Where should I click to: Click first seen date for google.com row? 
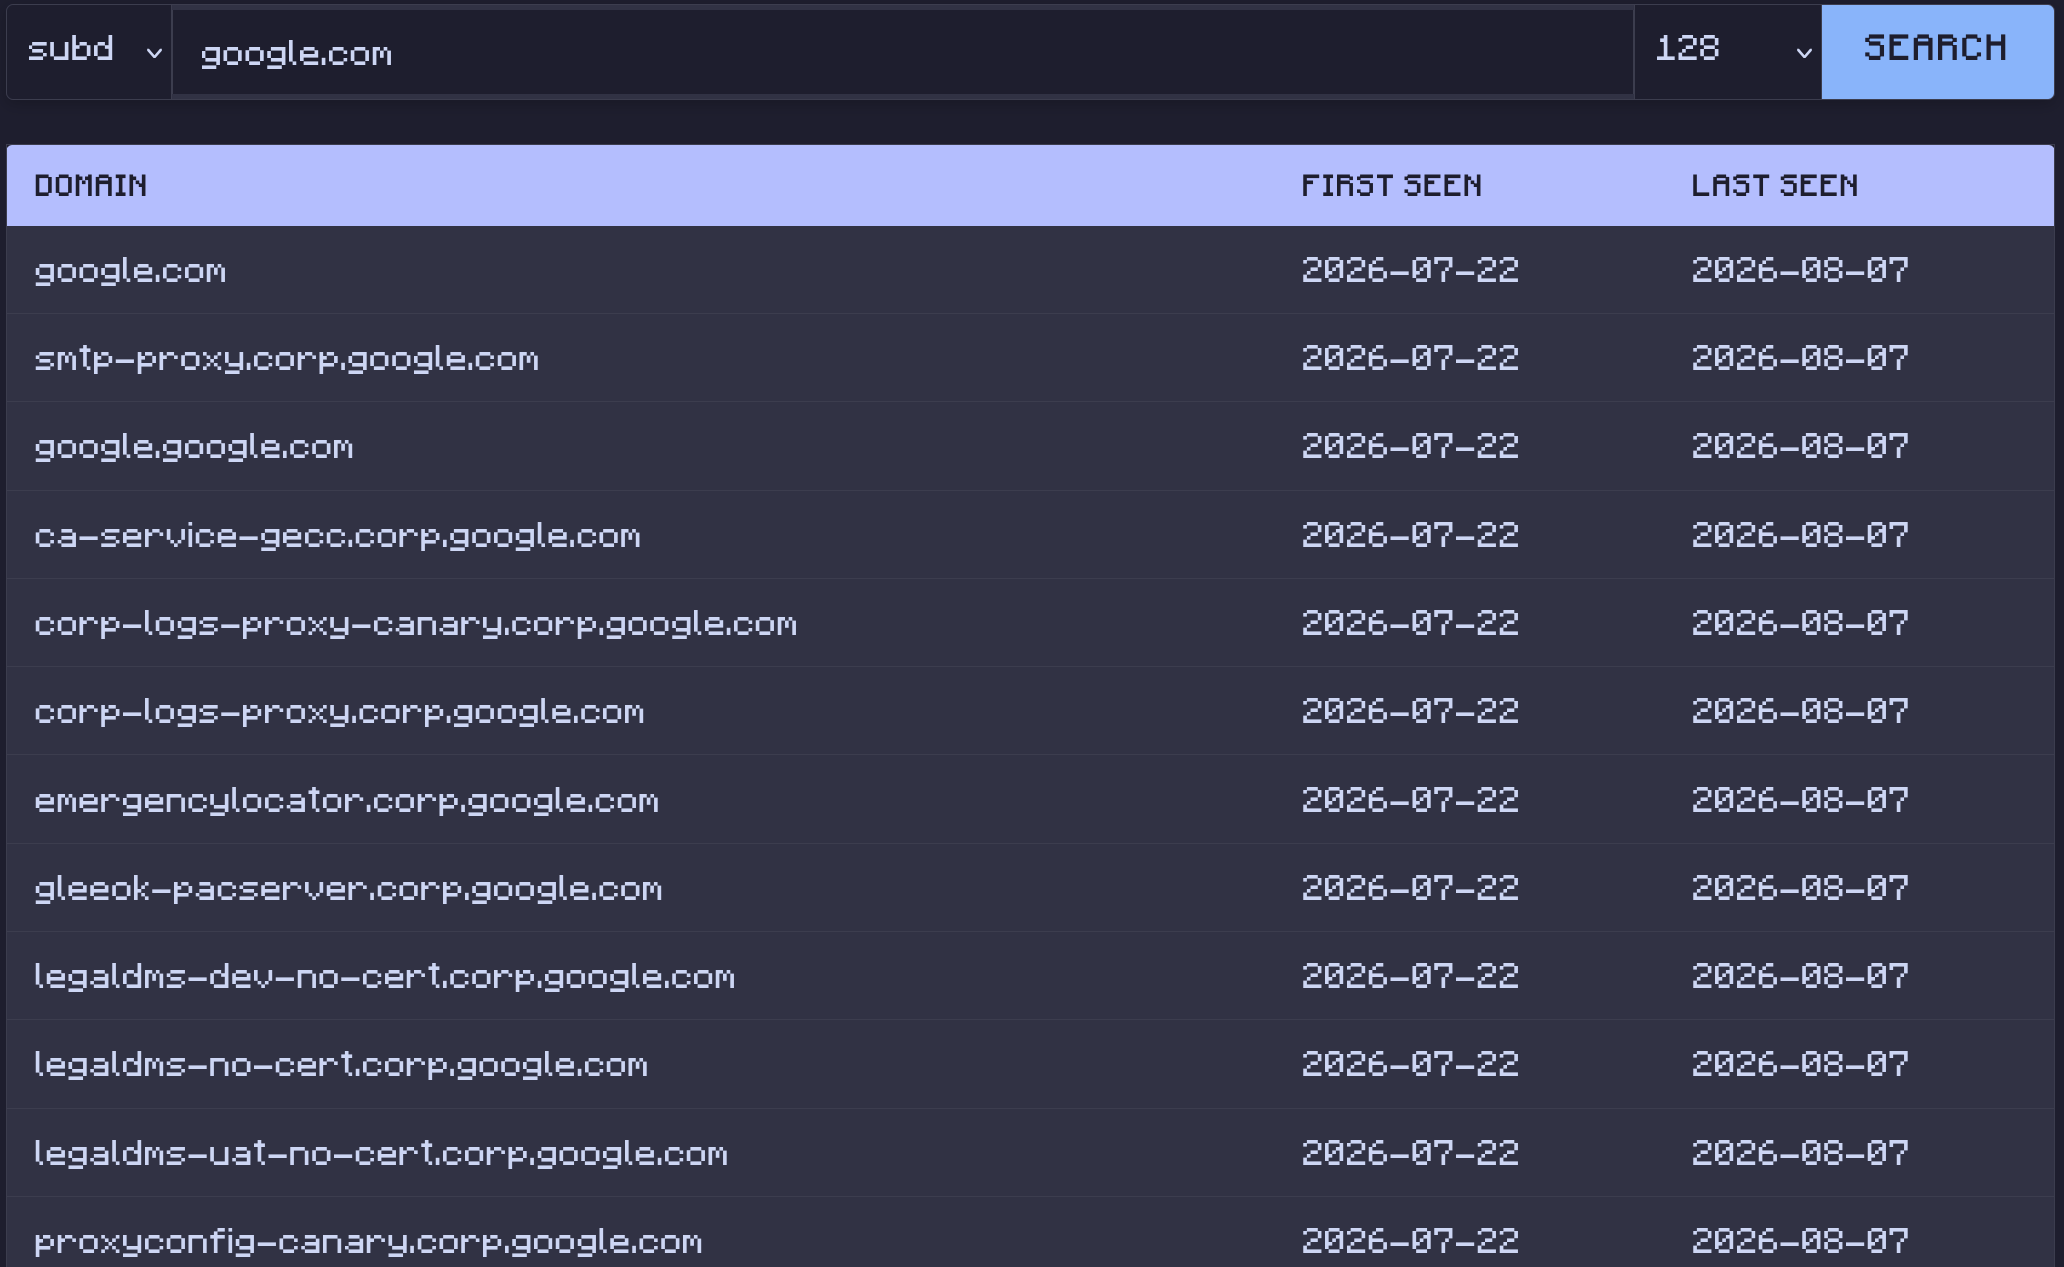pyautogui.click(x=1410, y=271)
